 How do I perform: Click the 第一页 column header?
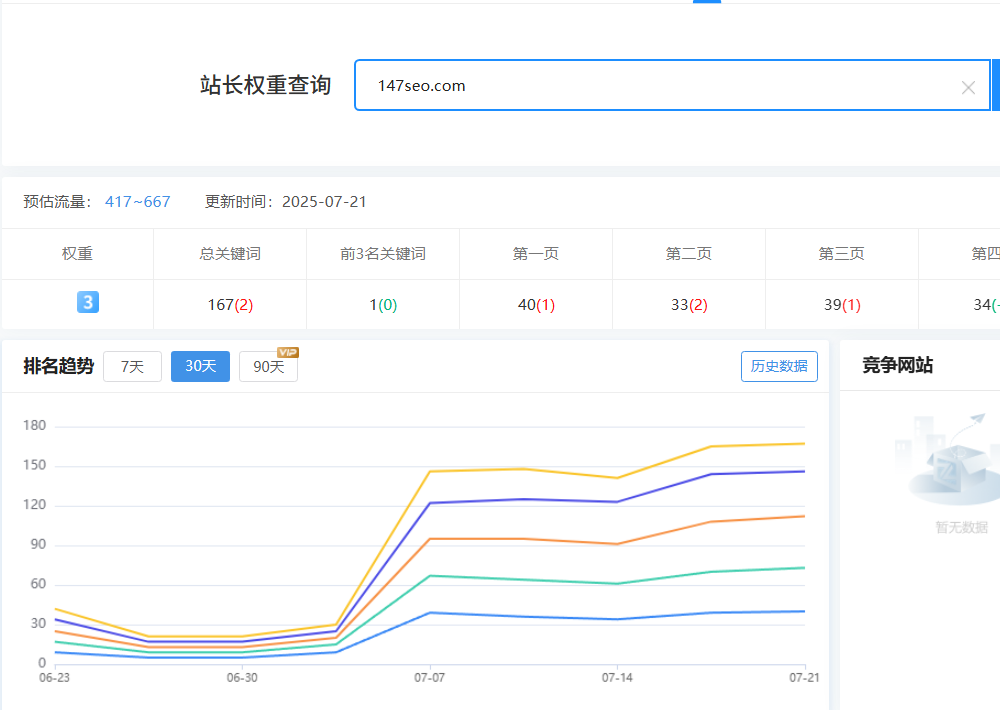click(x=536, y=254)
